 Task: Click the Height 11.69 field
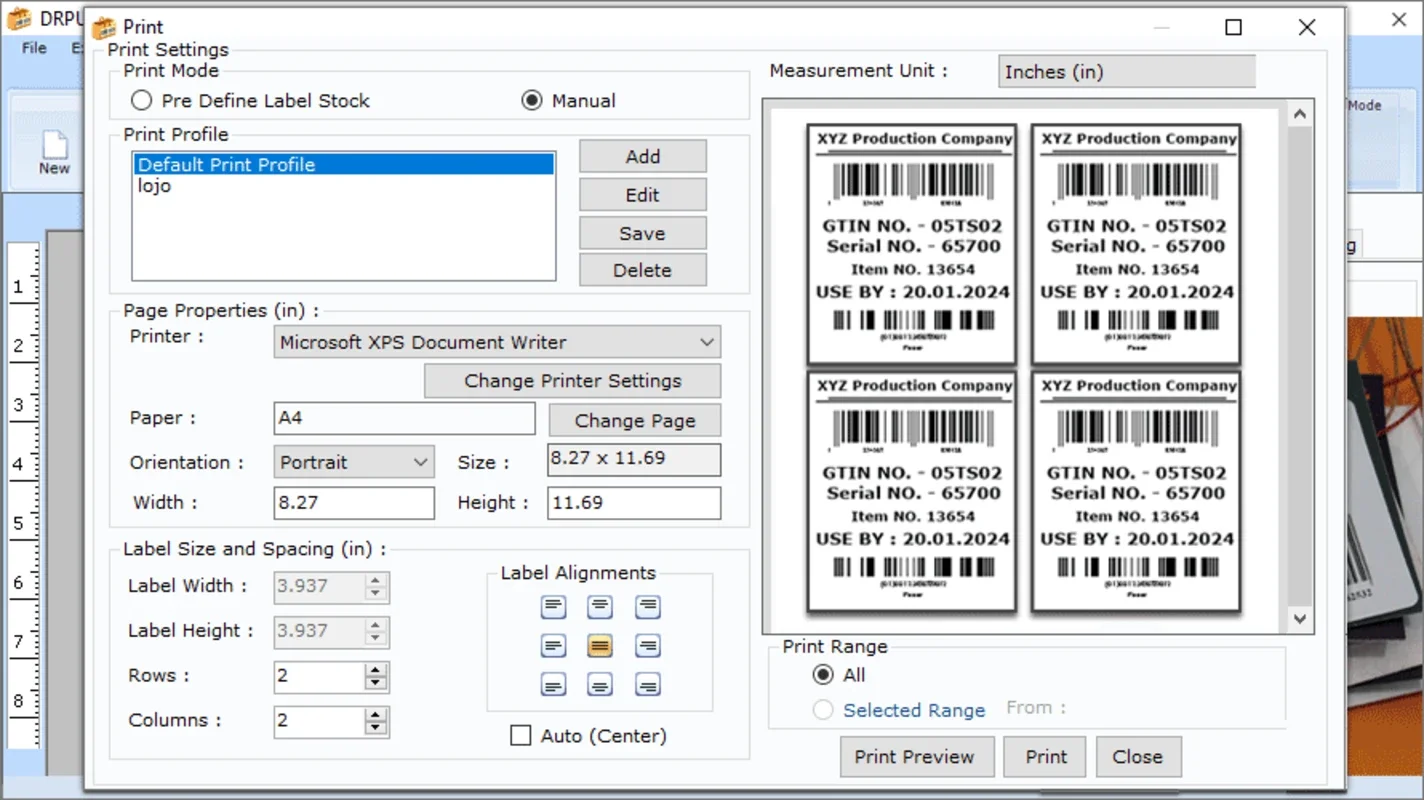point(634,503)
